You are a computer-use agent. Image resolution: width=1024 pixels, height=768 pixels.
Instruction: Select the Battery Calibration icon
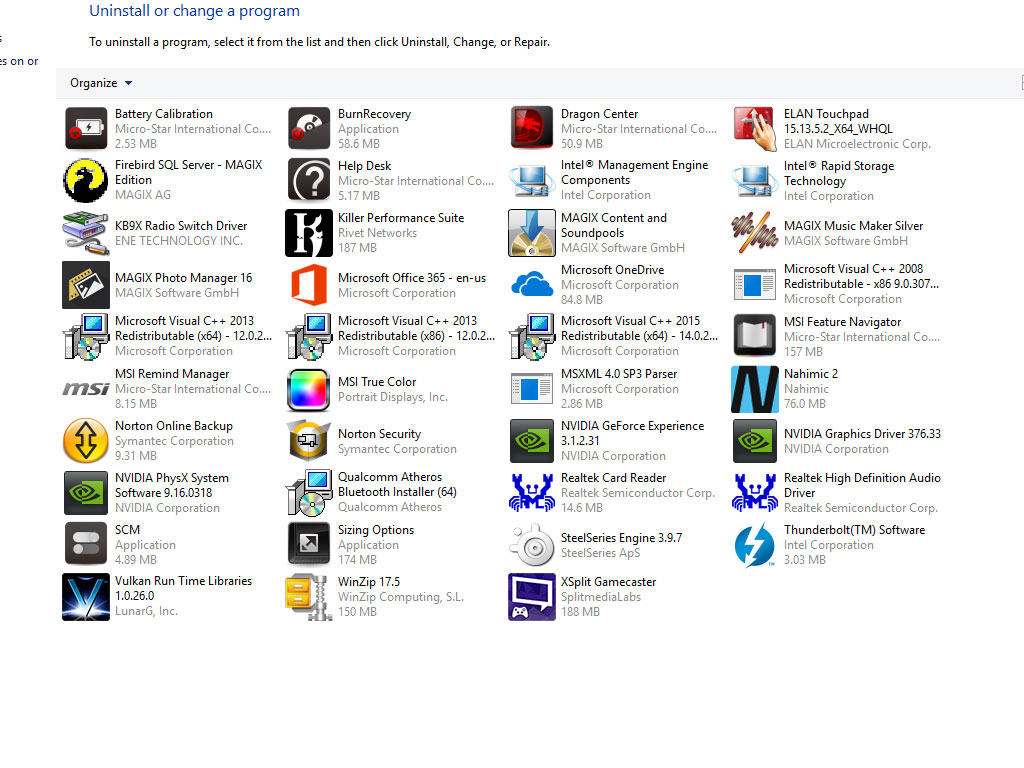(x=86, y=128)
